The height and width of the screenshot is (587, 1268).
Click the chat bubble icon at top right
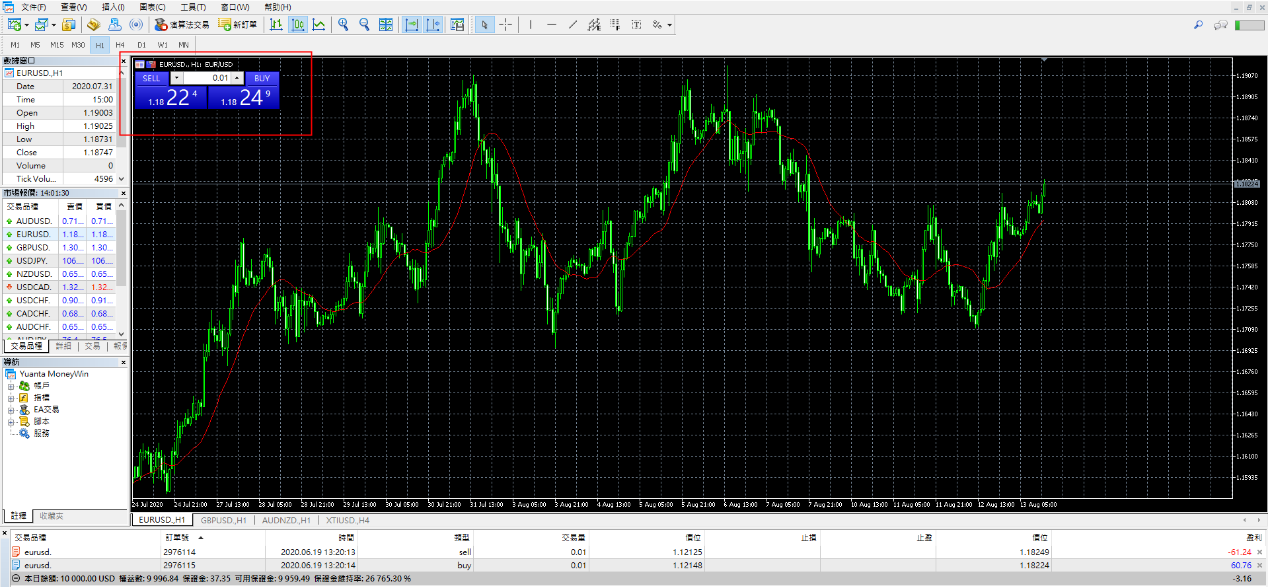pyautogui.click(x=1220, y=24)
